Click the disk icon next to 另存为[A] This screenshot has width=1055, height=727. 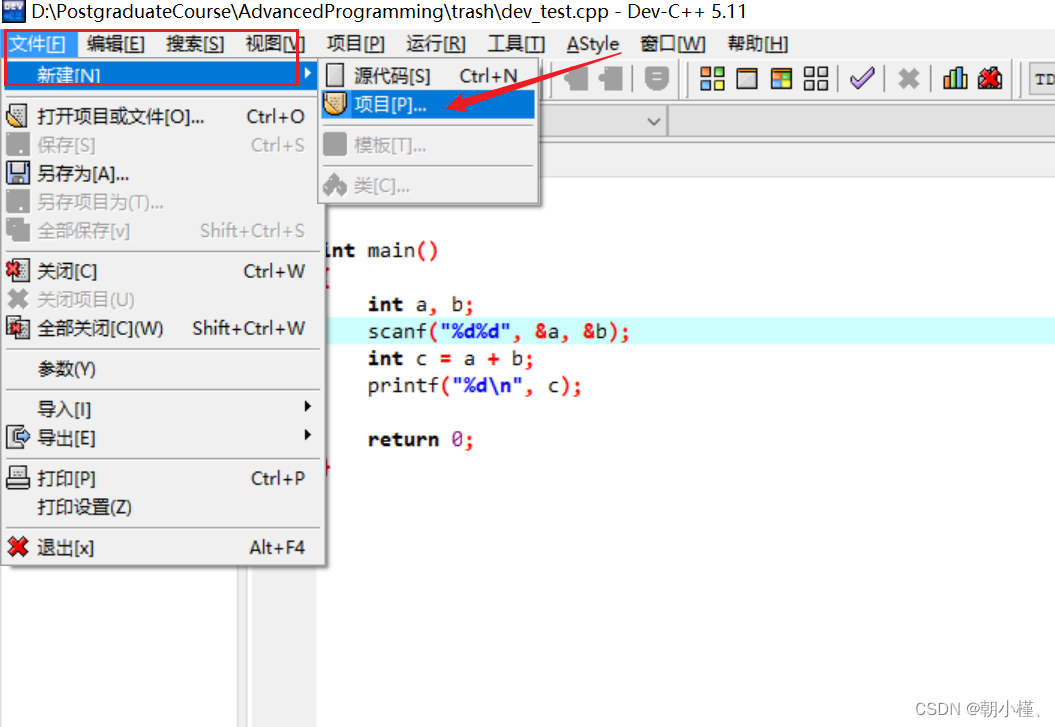[17, 173]
